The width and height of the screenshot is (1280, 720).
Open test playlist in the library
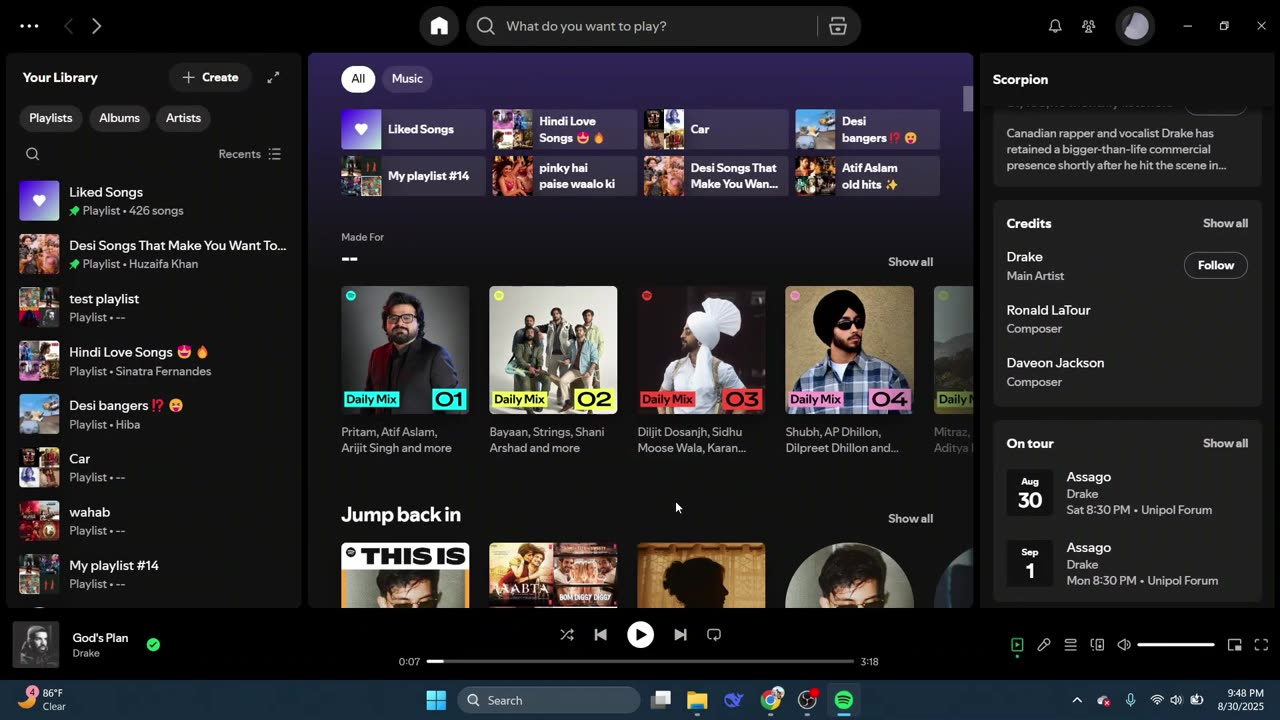[154, 307]
